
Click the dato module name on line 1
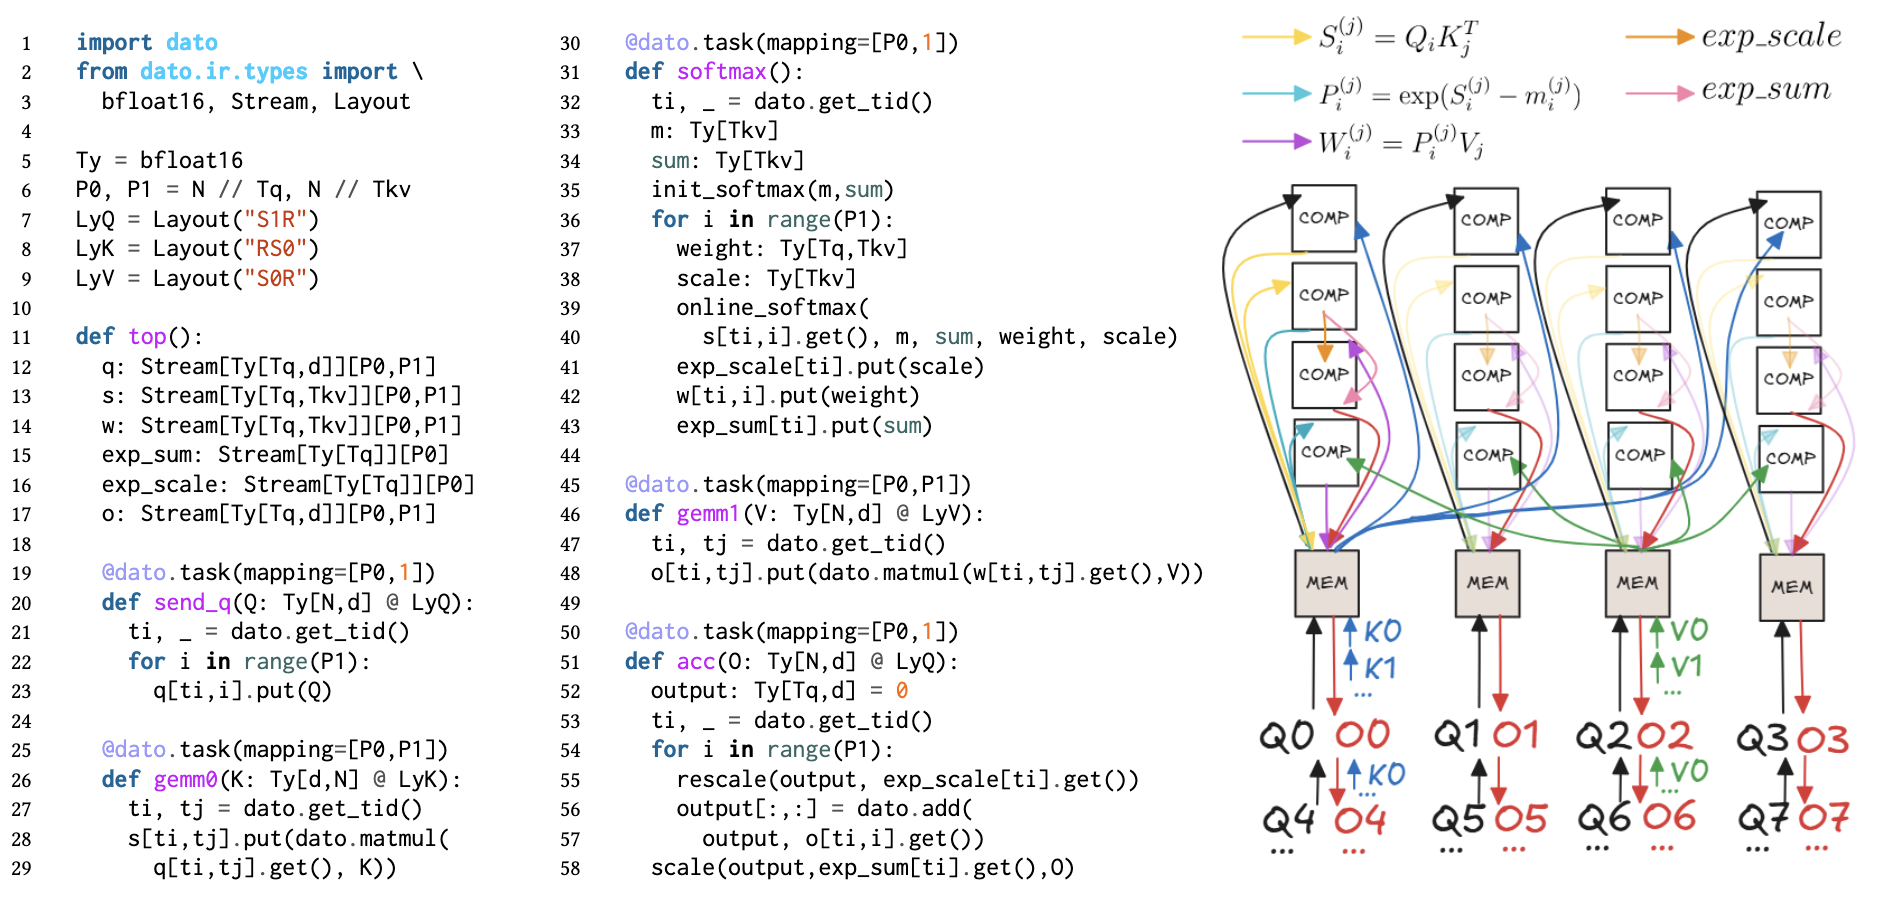click(x=192, y=42)
